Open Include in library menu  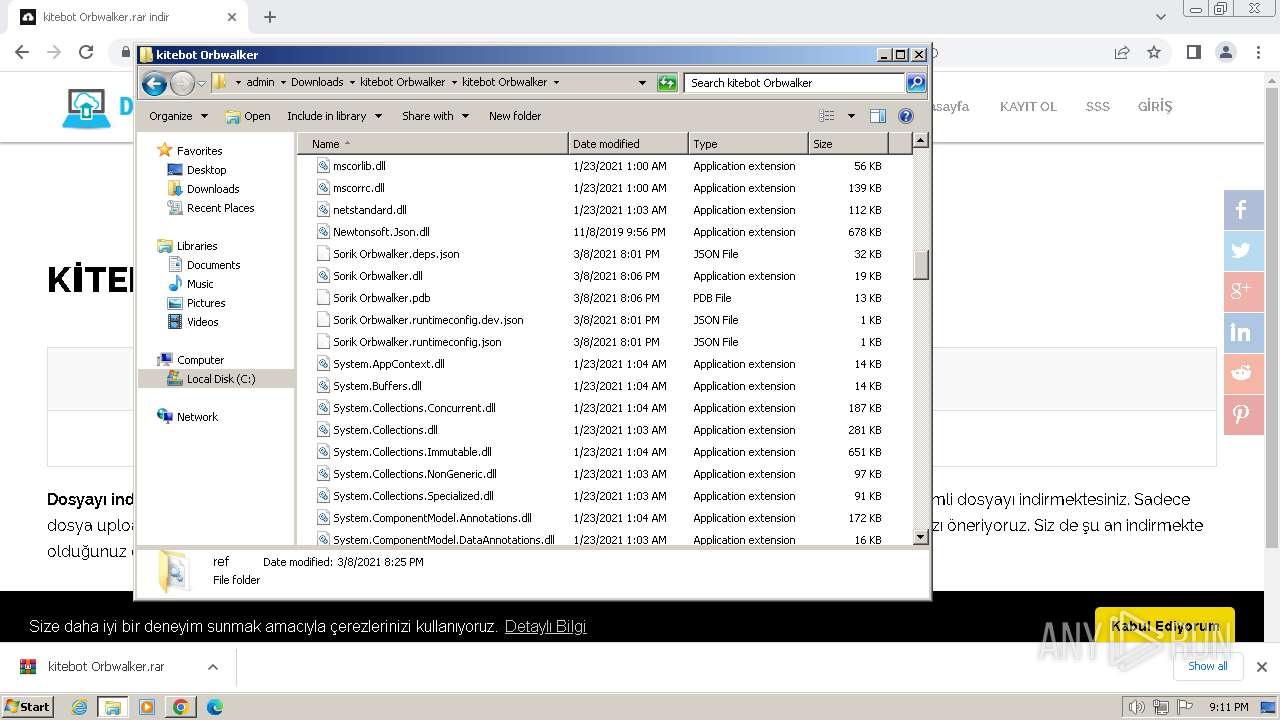pos(334,116)
